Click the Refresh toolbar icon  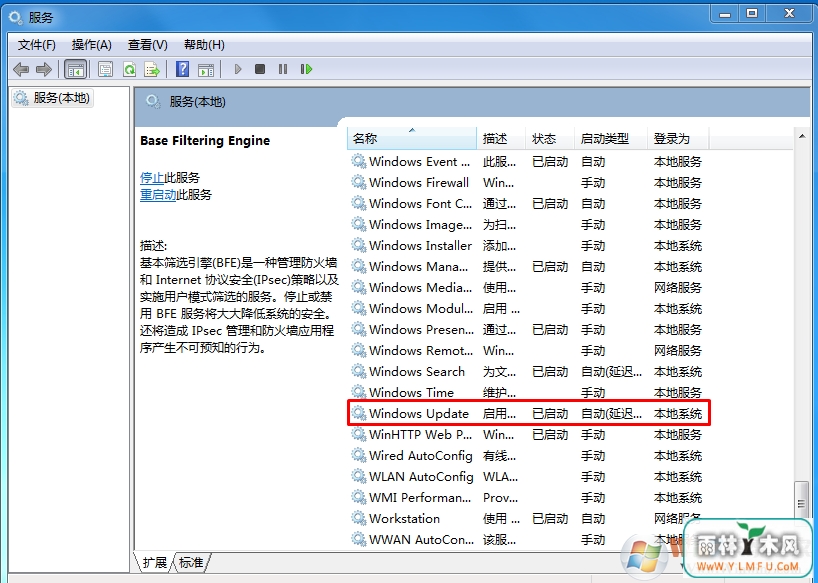tap(129, 69)
